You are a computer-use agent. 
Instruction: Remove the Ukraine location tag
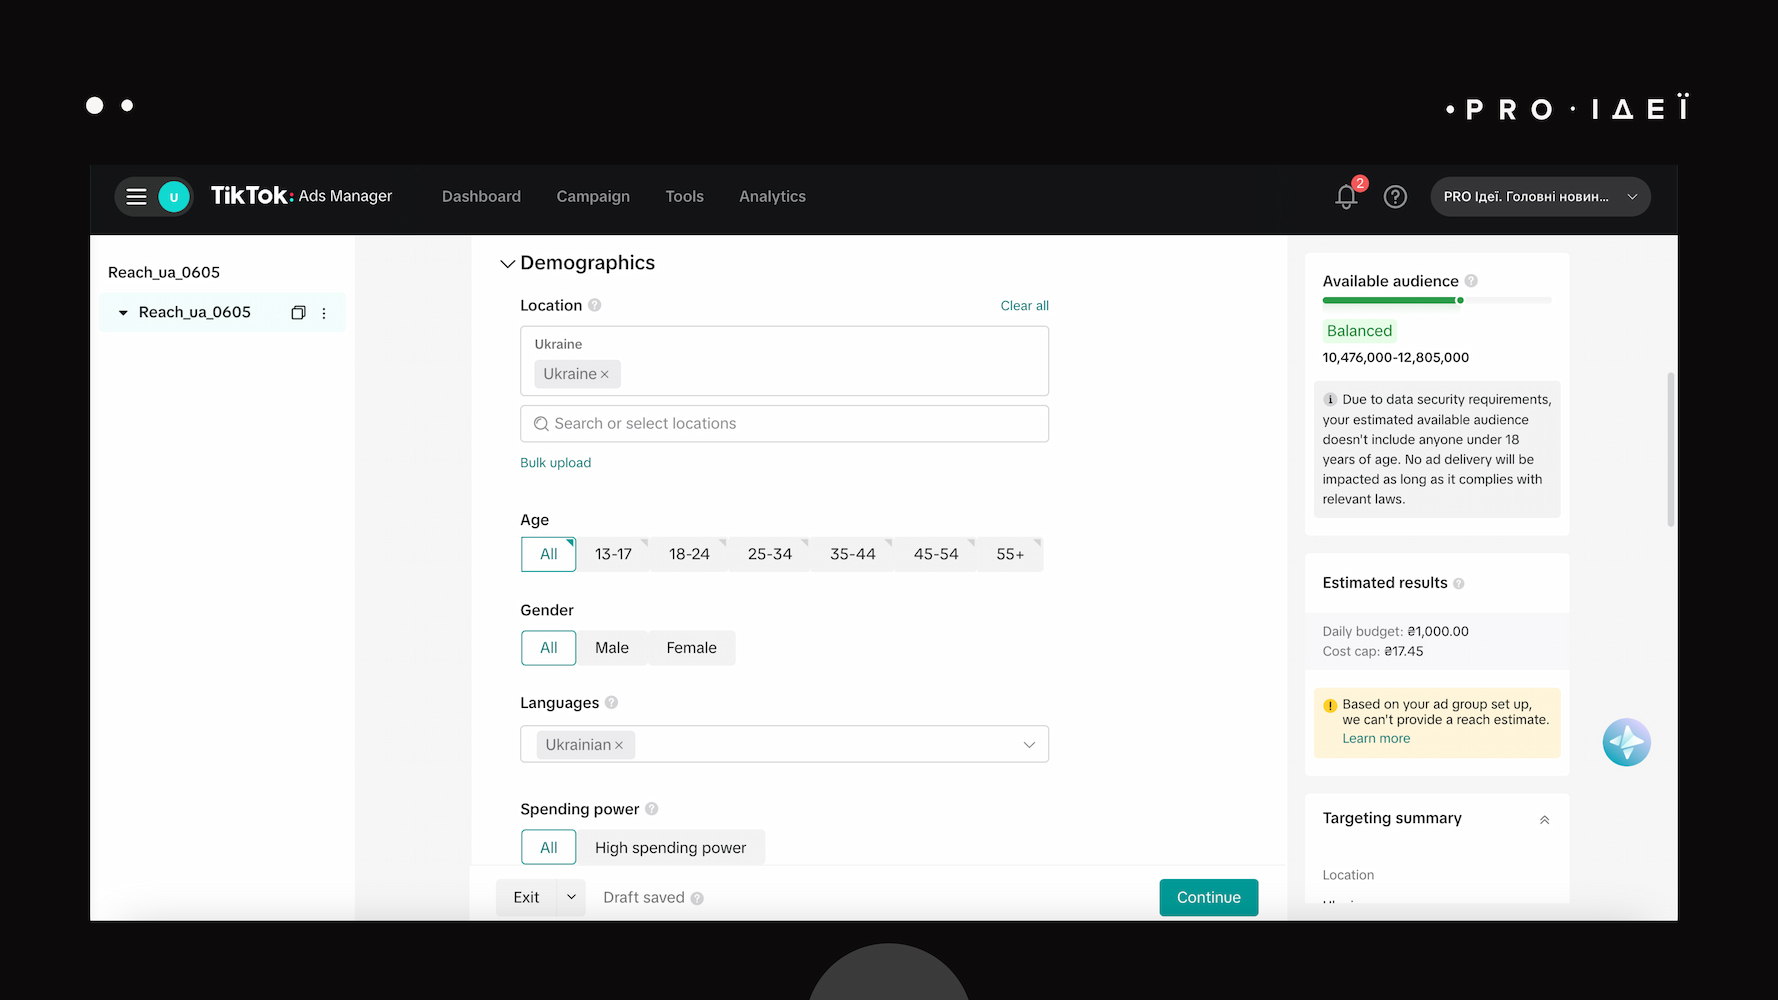604,375
